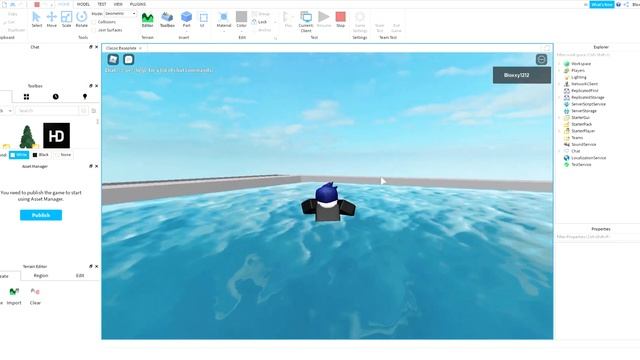The height and width of the screenshot is (360, 640).
Task: Open the UI insert tool
Action: 203,20
